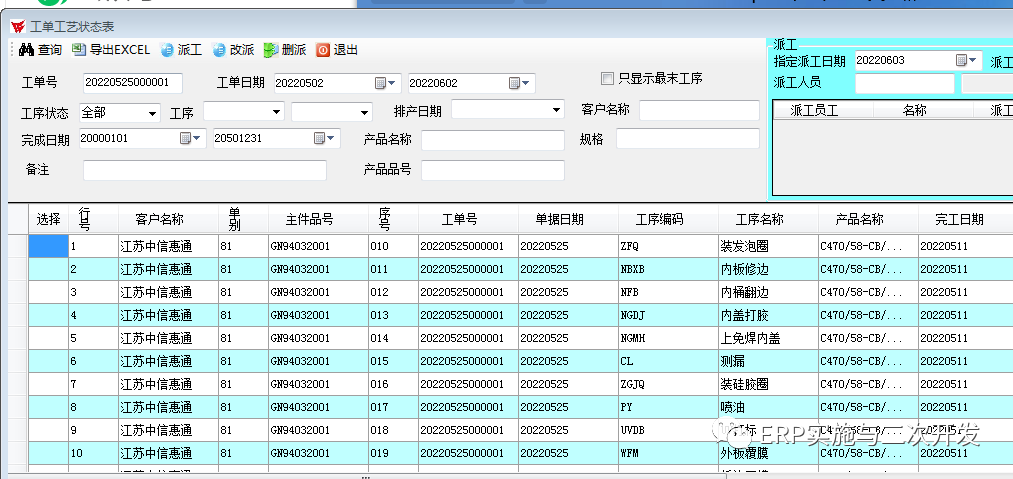1013x479 pixels.
Task: Click the 查询 button label
Action: coord(50,50)
